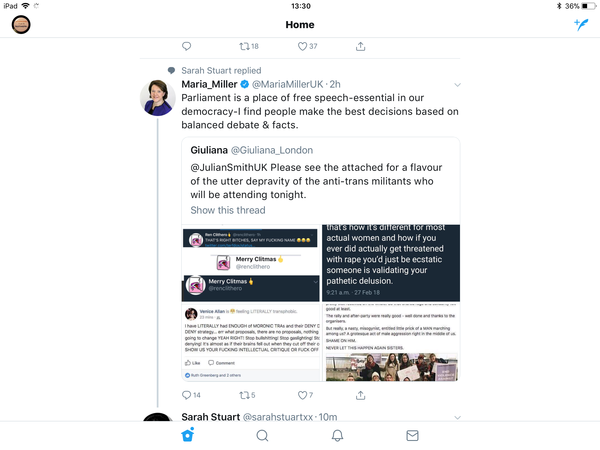Screen dimensions: 600x450
Task: Open Home timeline tab in bottom bar
Action: coord(188,435)
